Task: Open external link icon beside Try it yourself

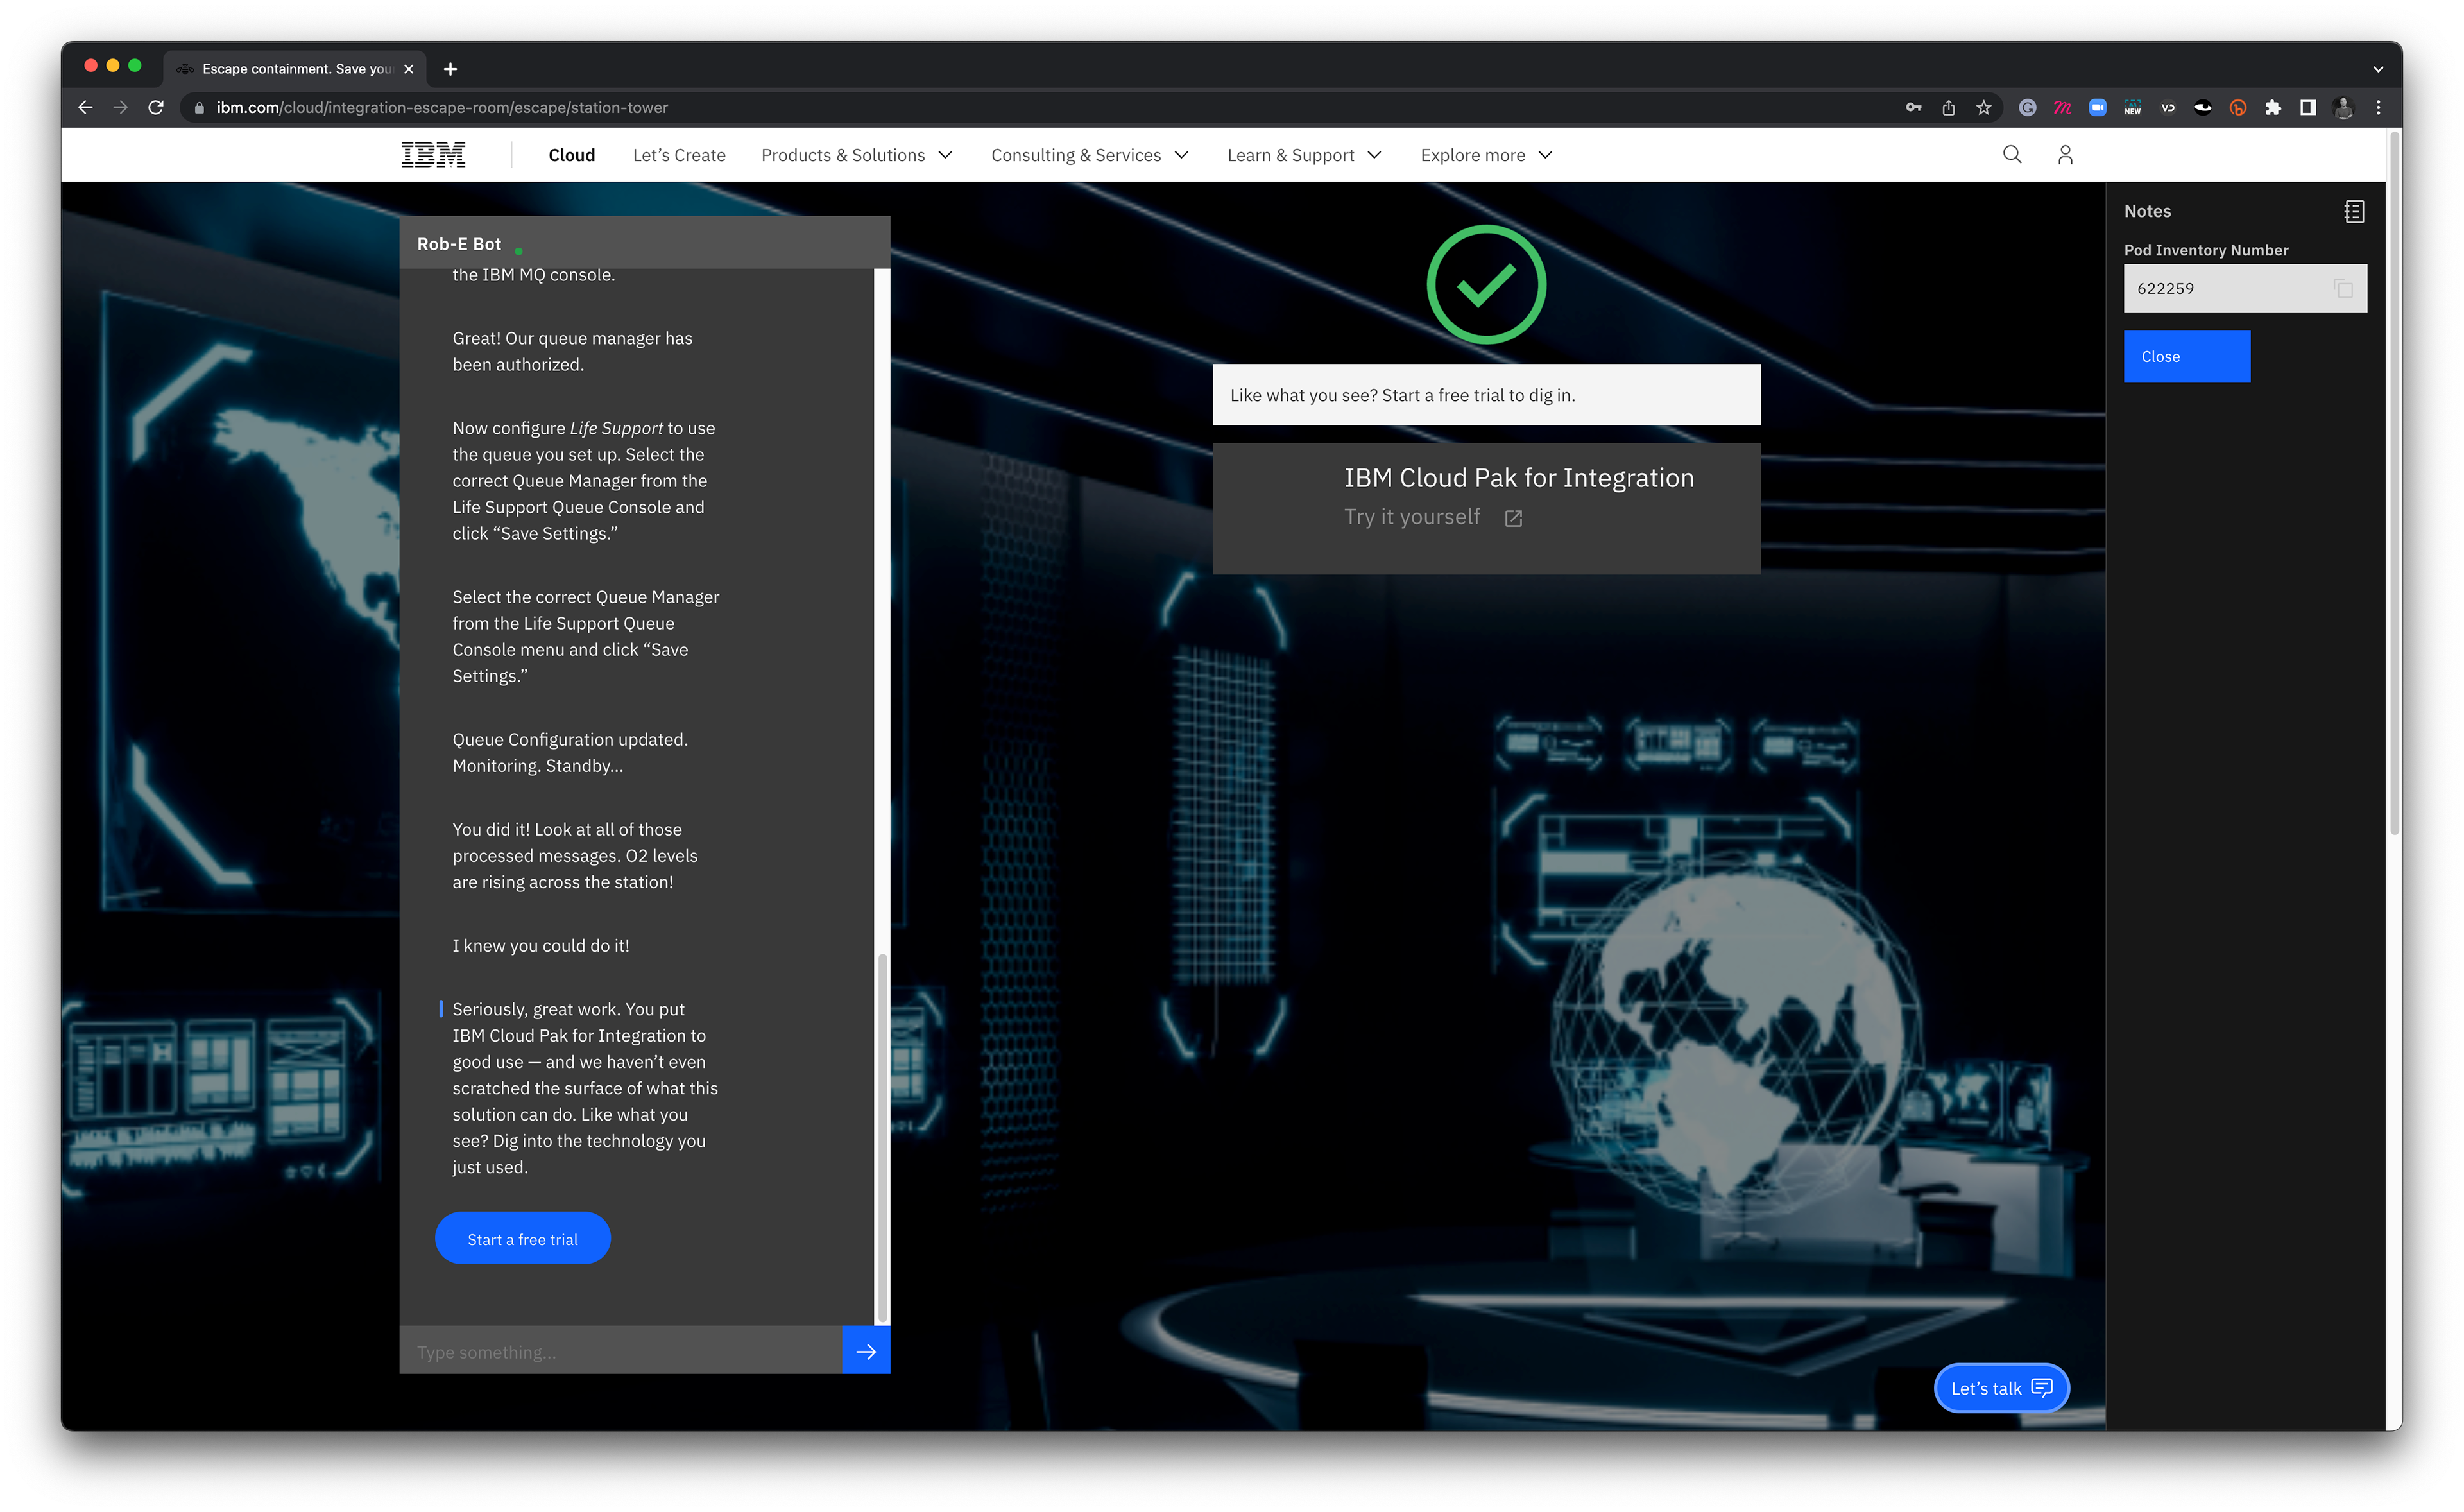Action: 1513,518
